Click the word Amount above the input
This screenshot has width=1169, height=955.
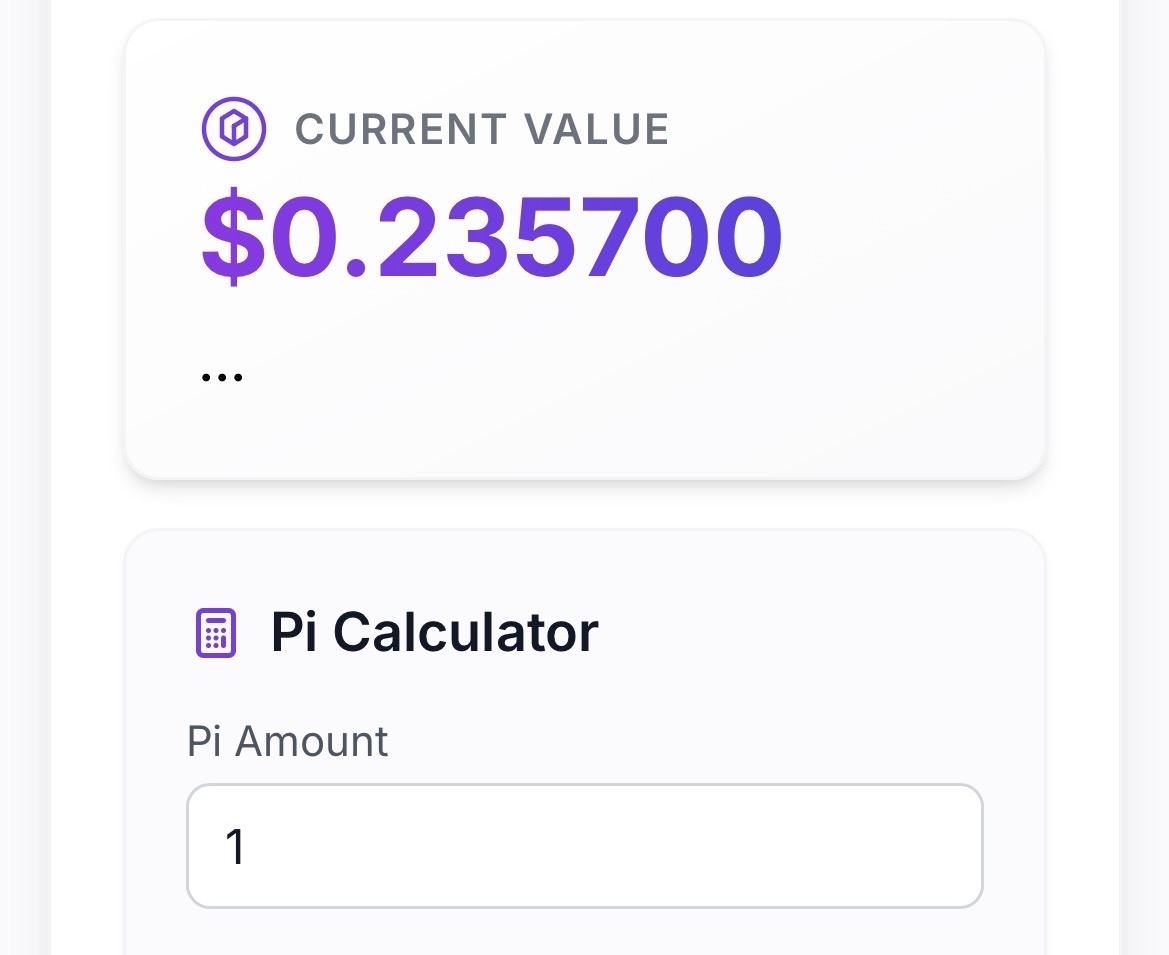(312, 742)
